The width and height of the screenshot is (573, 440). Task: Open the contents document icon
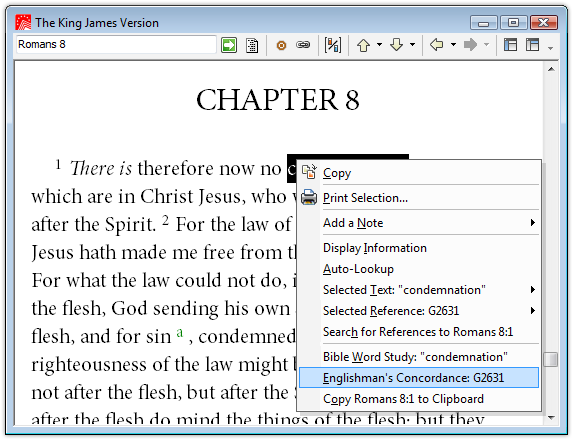(x=252, y=45)
